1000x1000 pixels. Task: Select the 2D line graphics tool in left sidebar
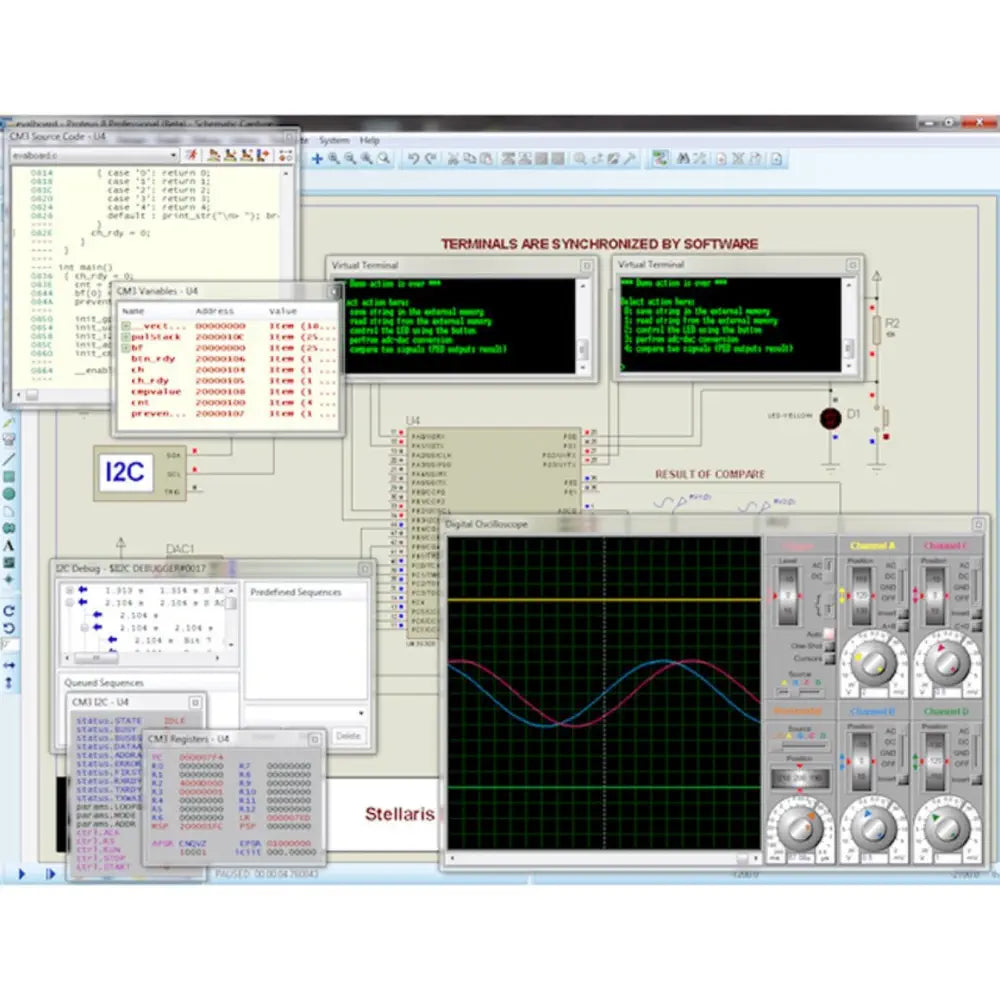coord(9,458)
